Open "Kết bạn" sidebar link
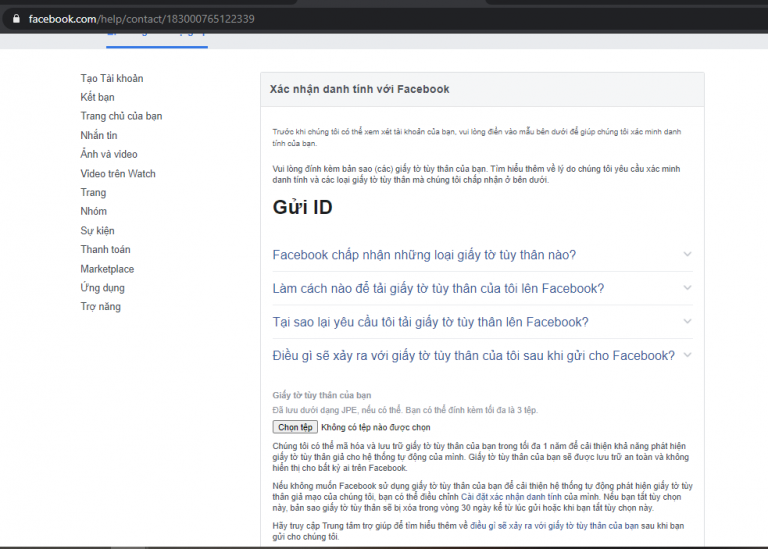The height and width of the screenshot is (549, 768). click(97, 97)
